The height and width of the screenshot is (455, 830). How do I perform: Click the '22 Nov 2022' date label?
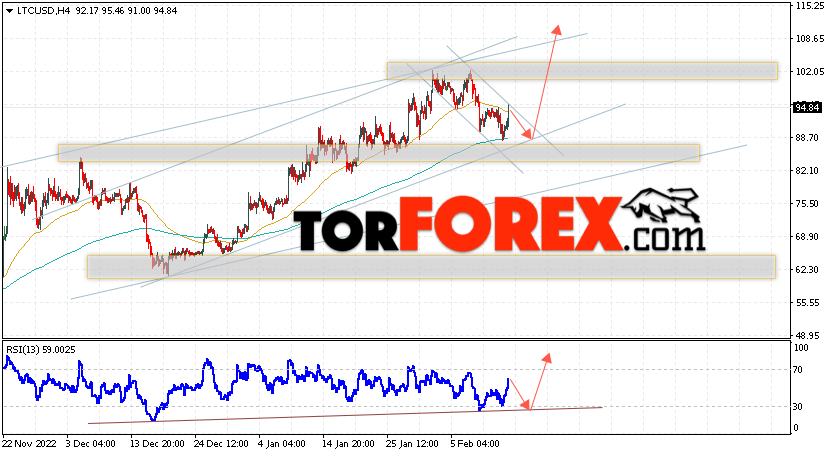tap(29, 443)
